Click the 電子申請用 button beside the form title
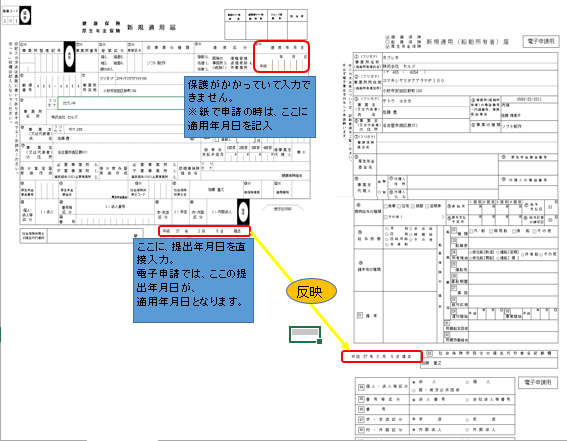Viewport: 567px width, 441px height. coord(541,42)
